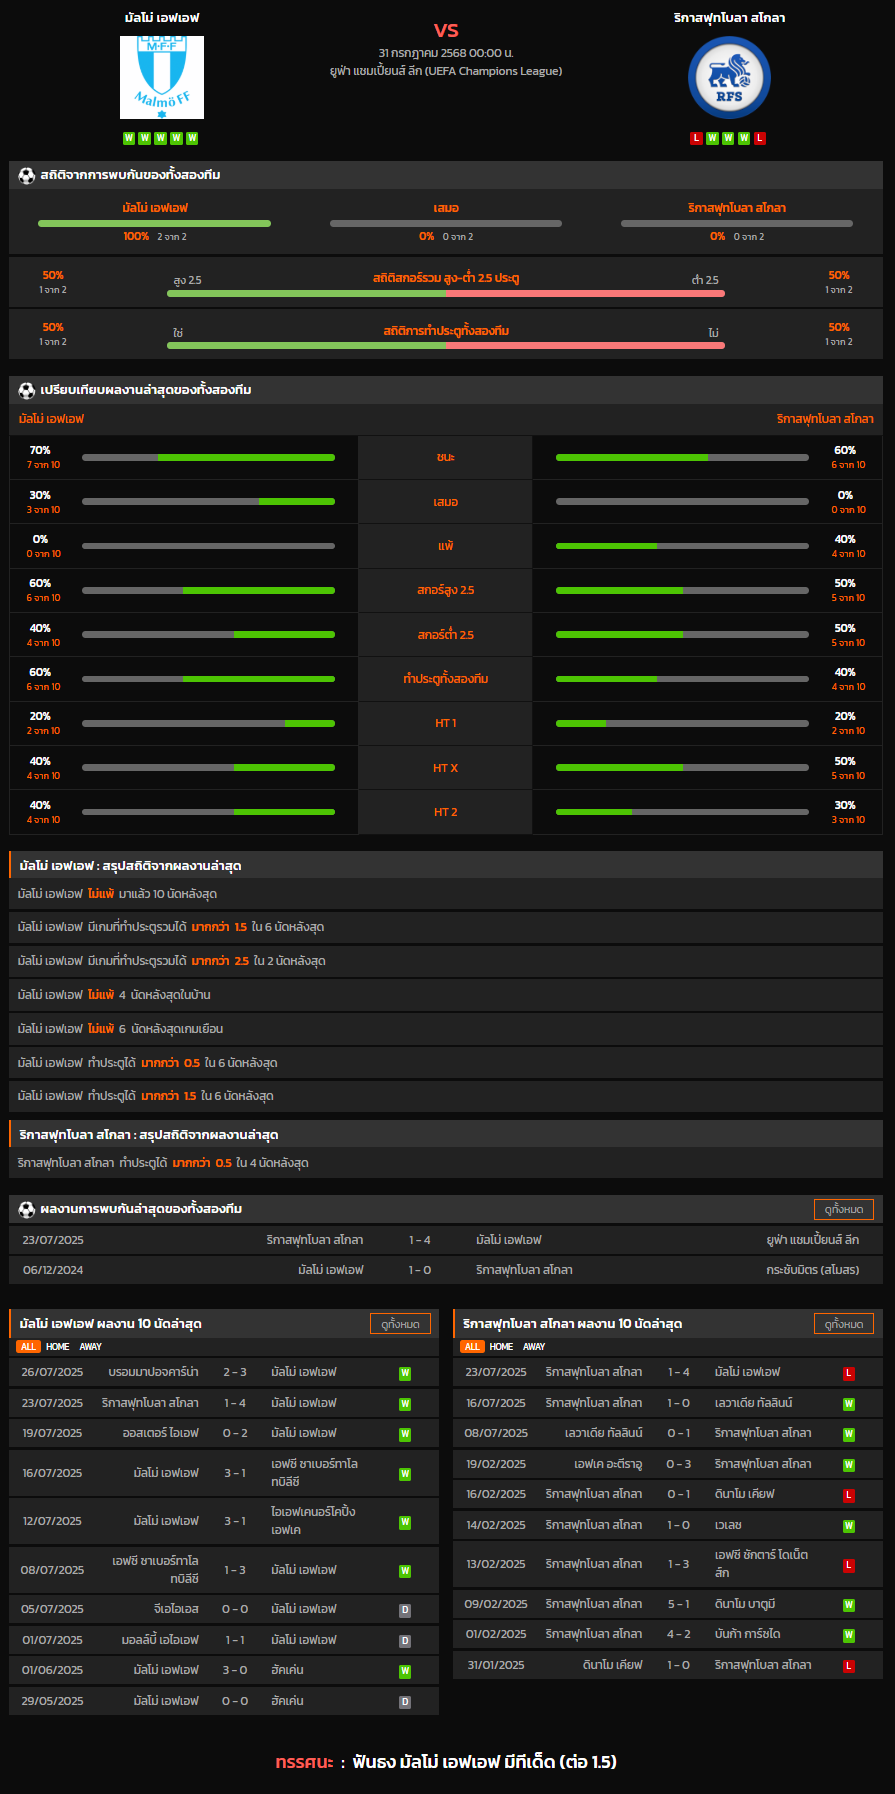The width and height of the screenshot is (895, 1794).
Task: Click L badge for 31/01/2025 RFS match
Action: point(849,1666)
